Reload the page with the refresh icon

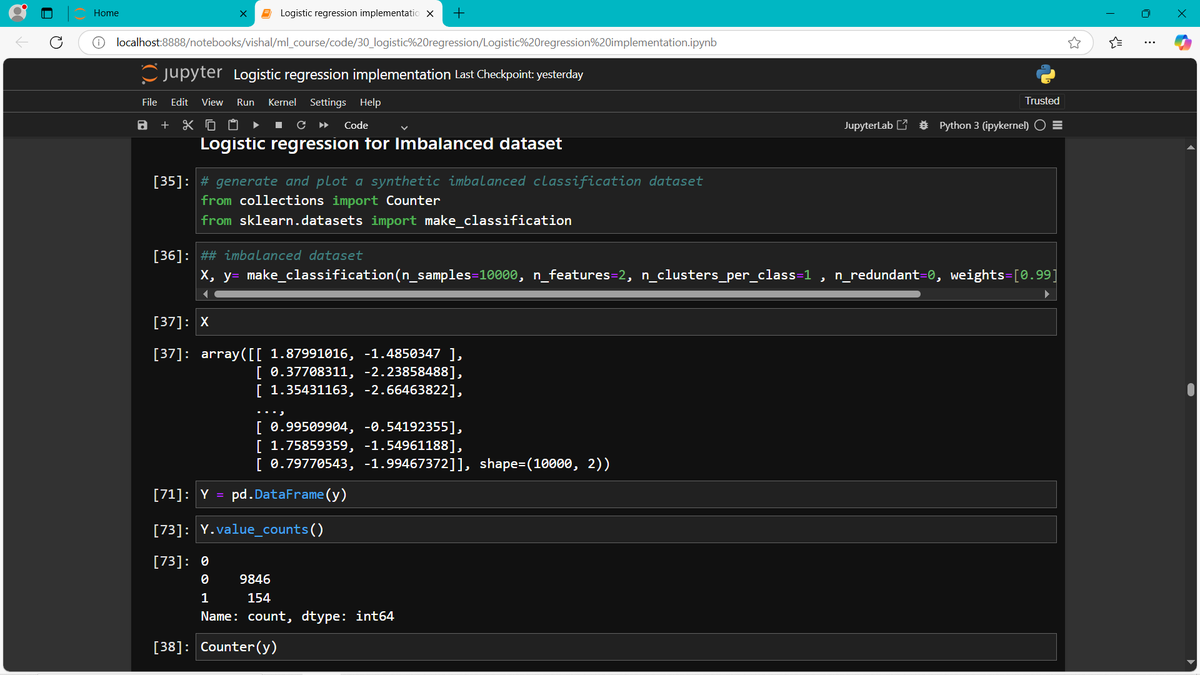(x=57, y=43)
